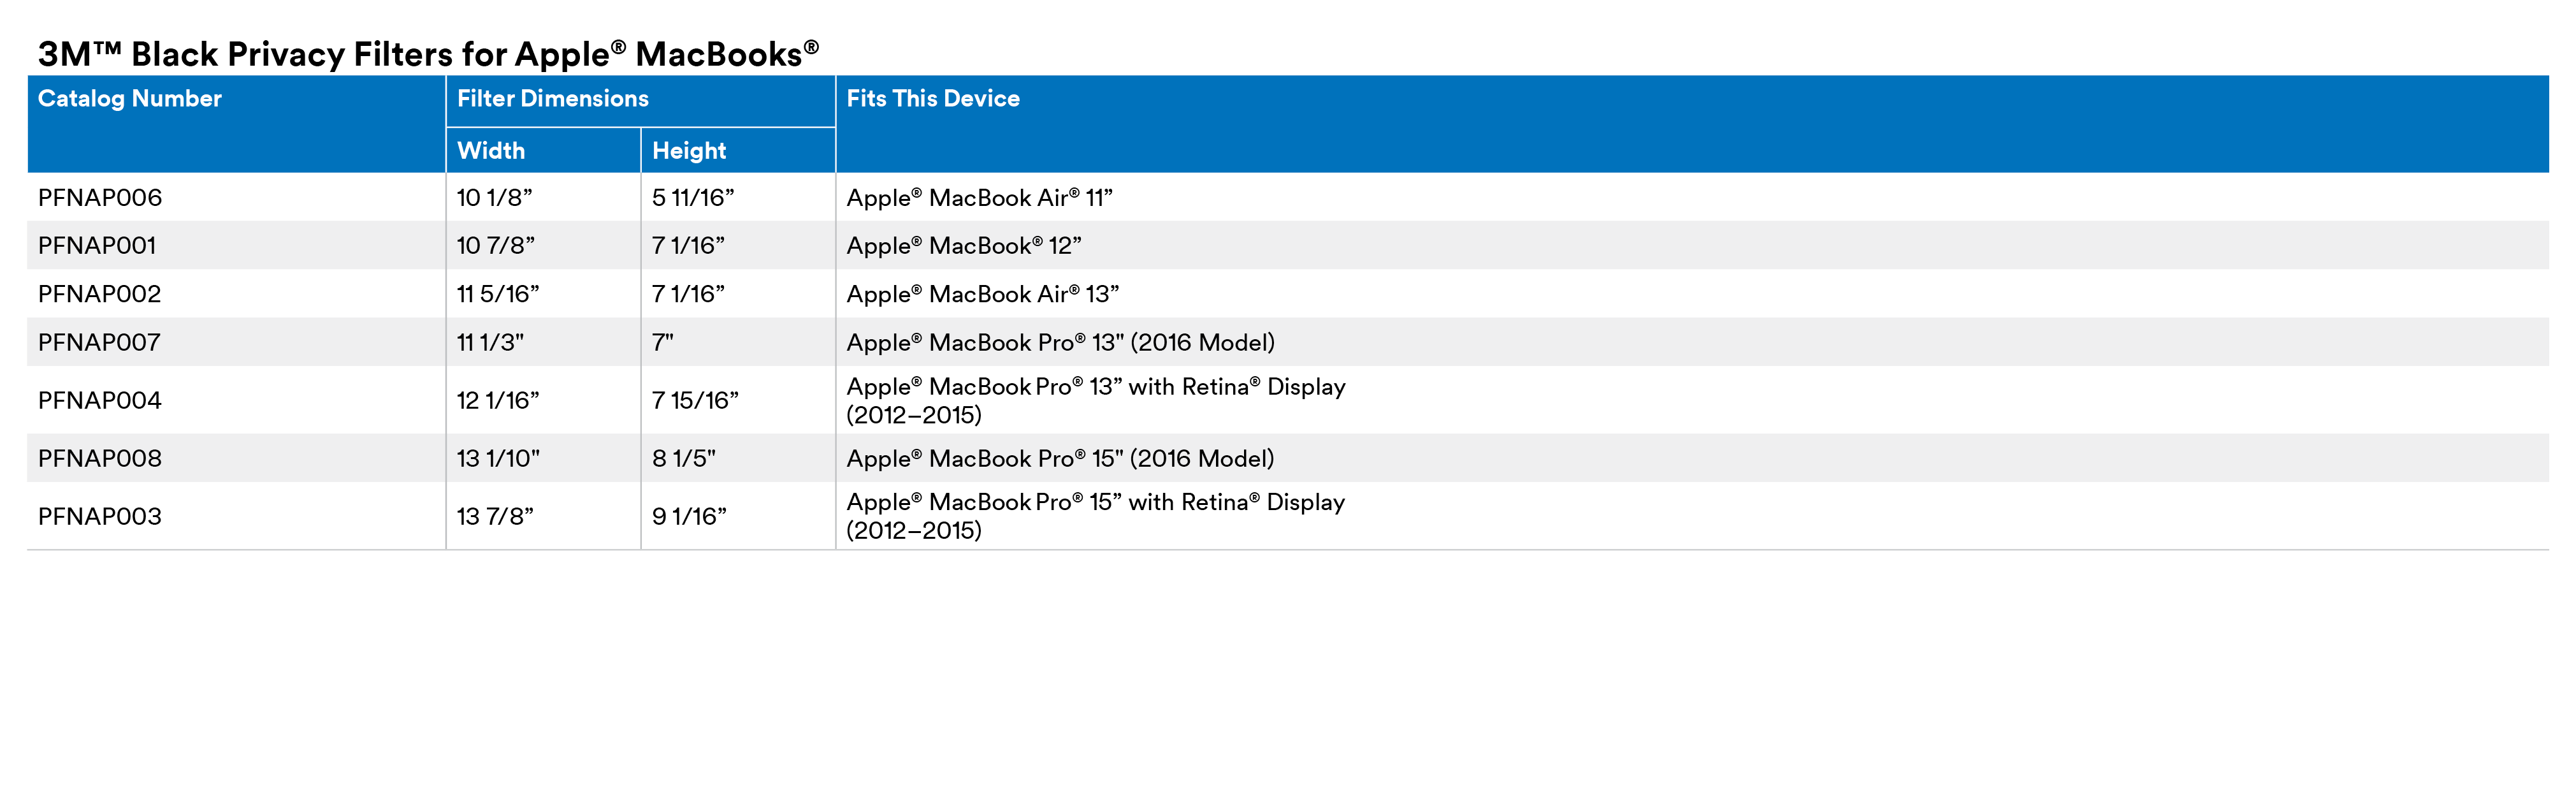Click the Apple MacBook 12" device cell
This screenshot has height=797, width=2576.
[963, 246]
